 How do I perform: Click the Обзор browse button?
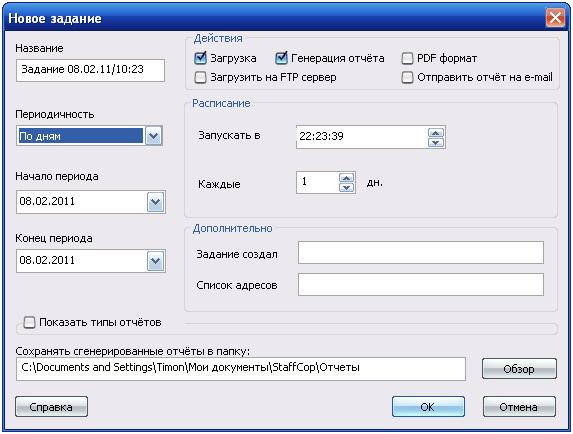[519, 369]
